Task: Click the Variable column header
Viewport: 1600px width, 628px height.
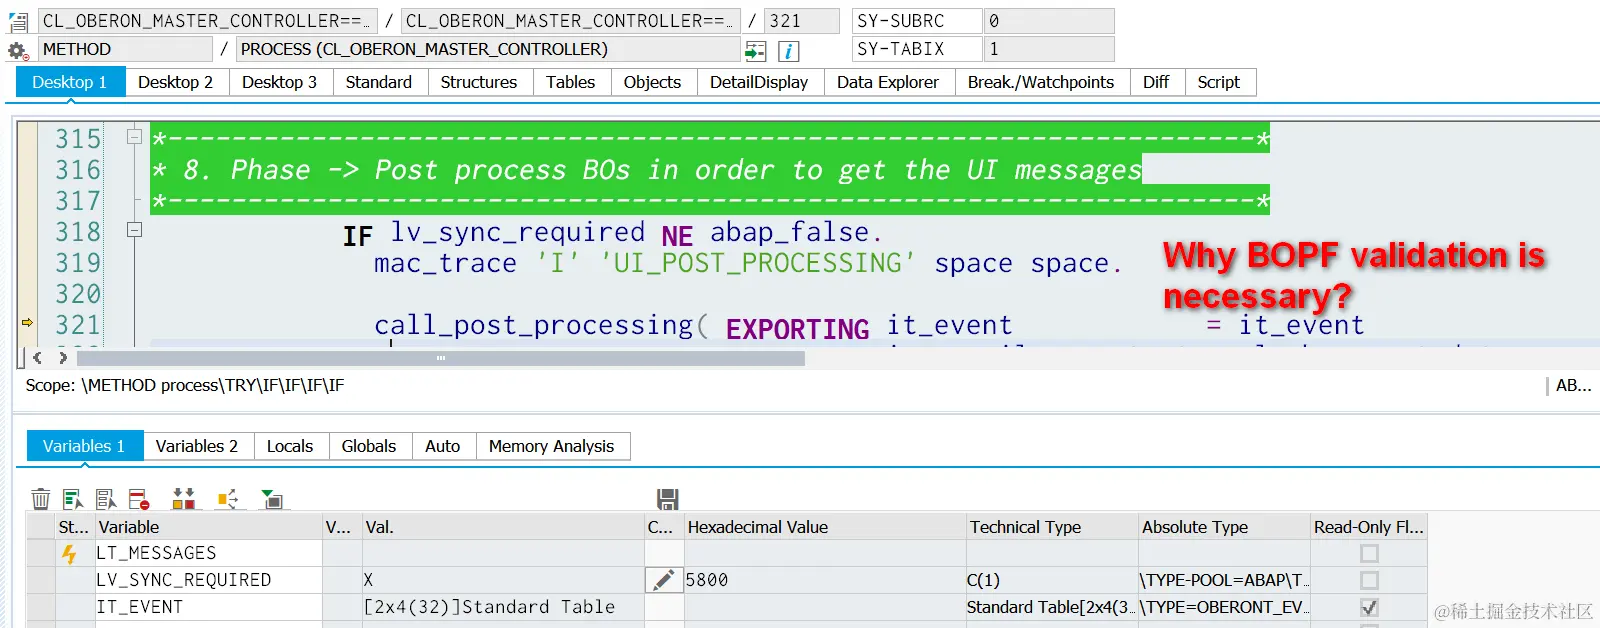Action: pos(208,527)
